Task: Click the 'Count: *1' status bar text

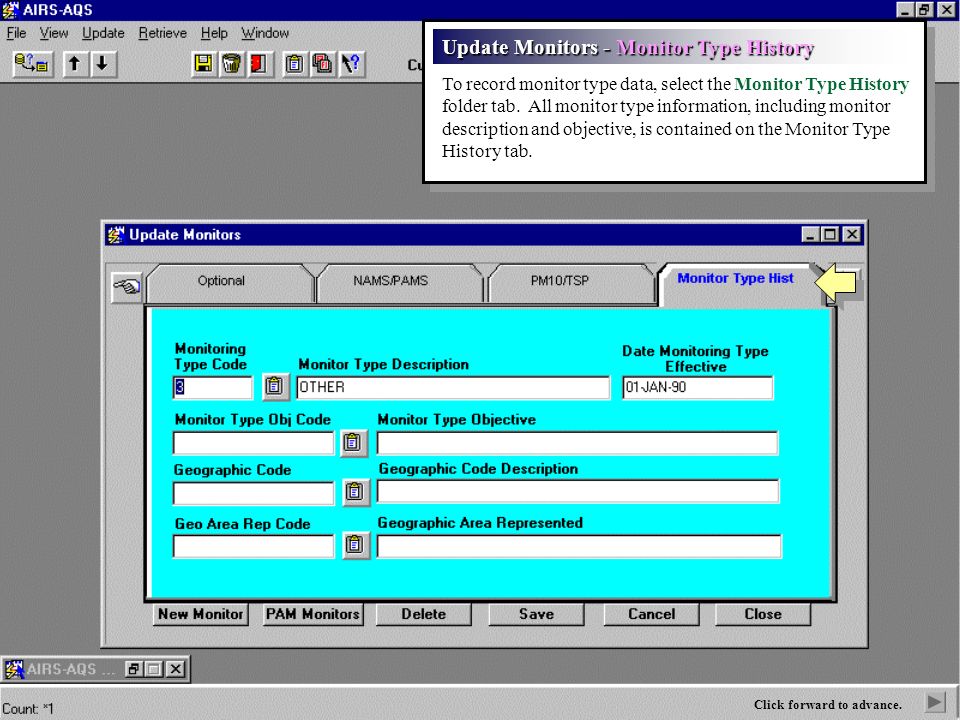Action: click(28, 709)
